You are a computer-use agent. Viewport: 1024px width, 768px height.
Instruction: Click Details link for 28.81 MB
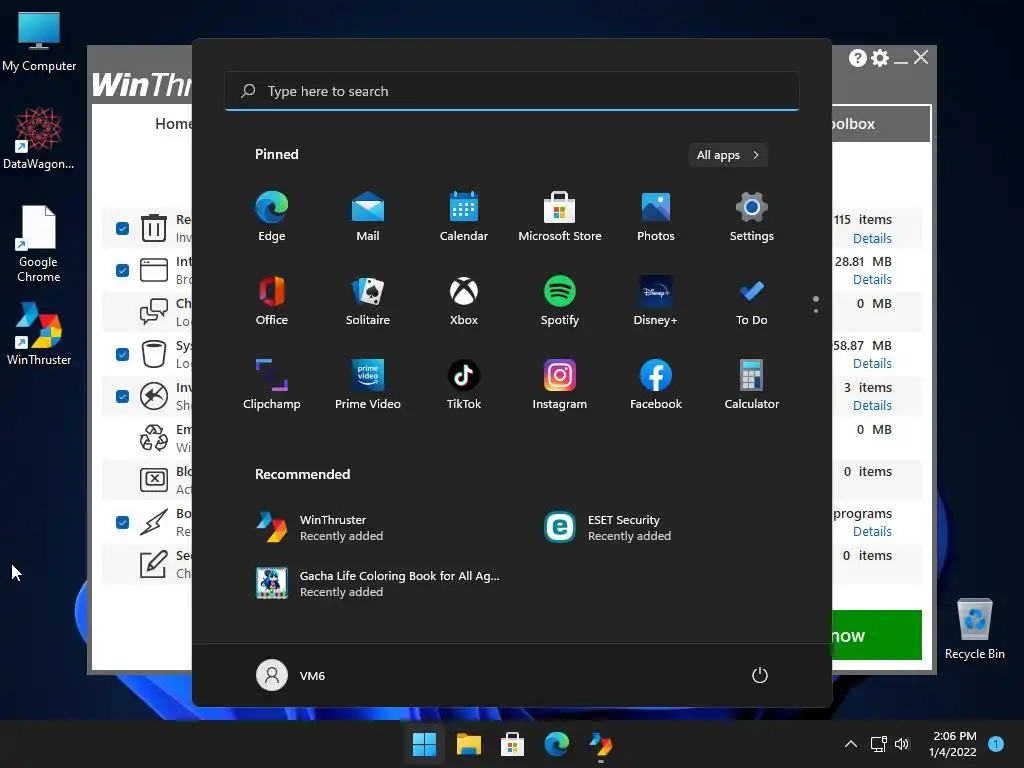pyautogui.click(x=872, y=280)
